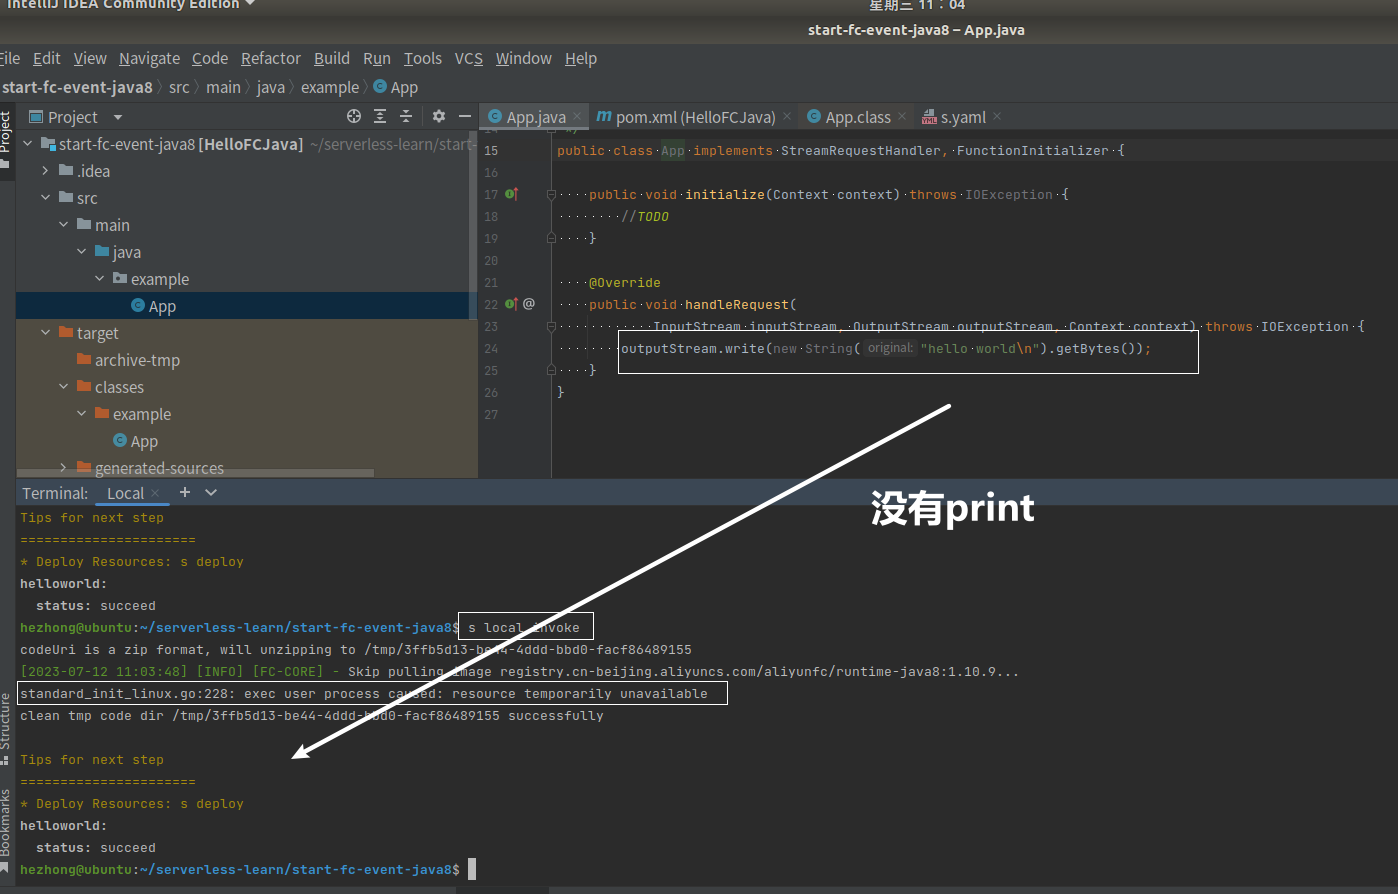
Task: Collapse the main folder
Action: [x=64, y=225]
